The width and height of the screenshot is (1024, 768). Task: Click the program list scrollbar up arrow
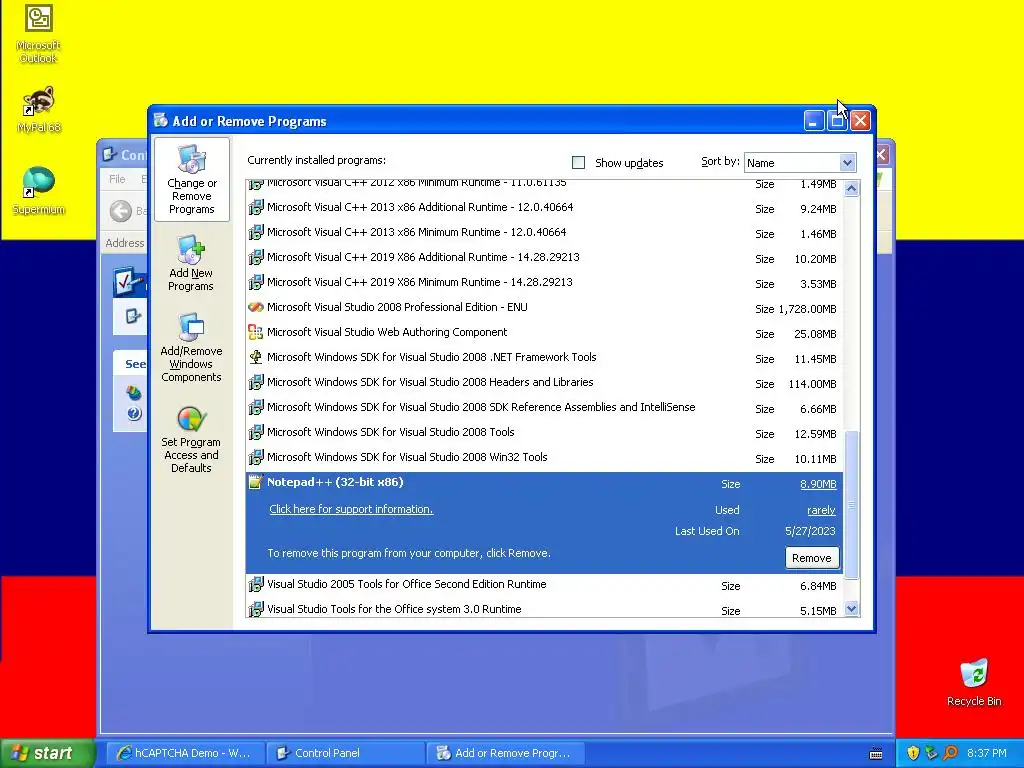point(851,189)
